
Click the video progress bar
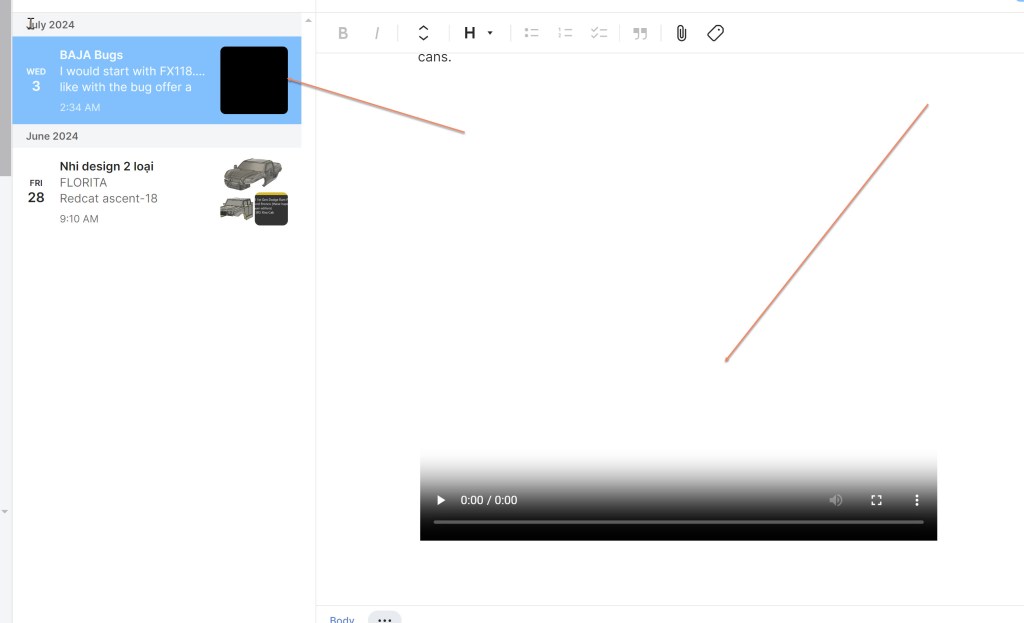point(678,522)
